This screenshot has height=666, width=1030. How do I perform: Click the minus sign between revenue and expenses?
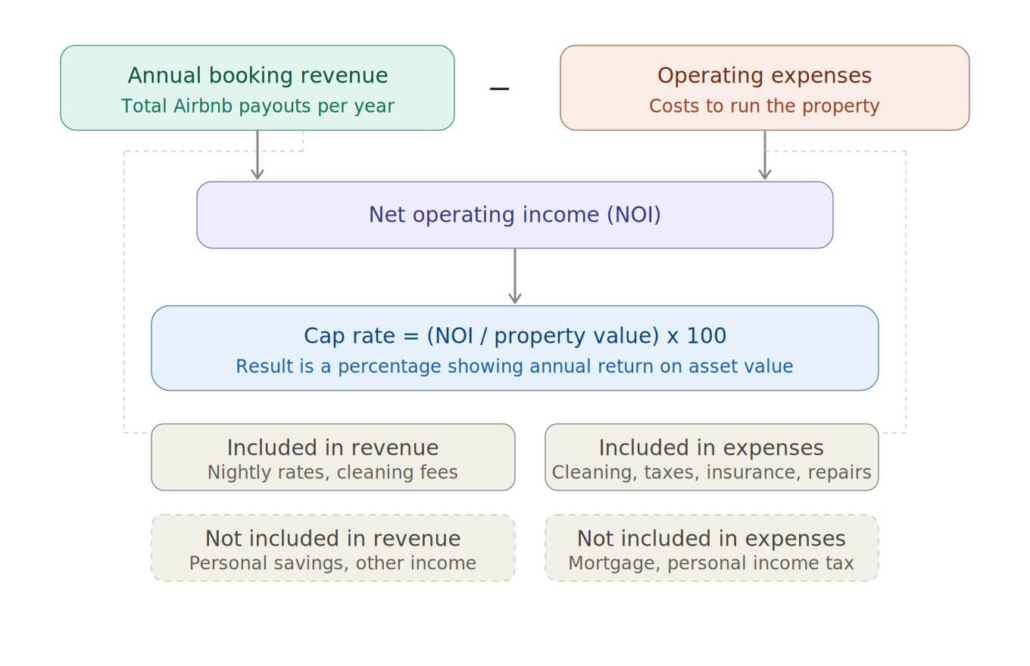pyautogui.click(x=499, y=89)
